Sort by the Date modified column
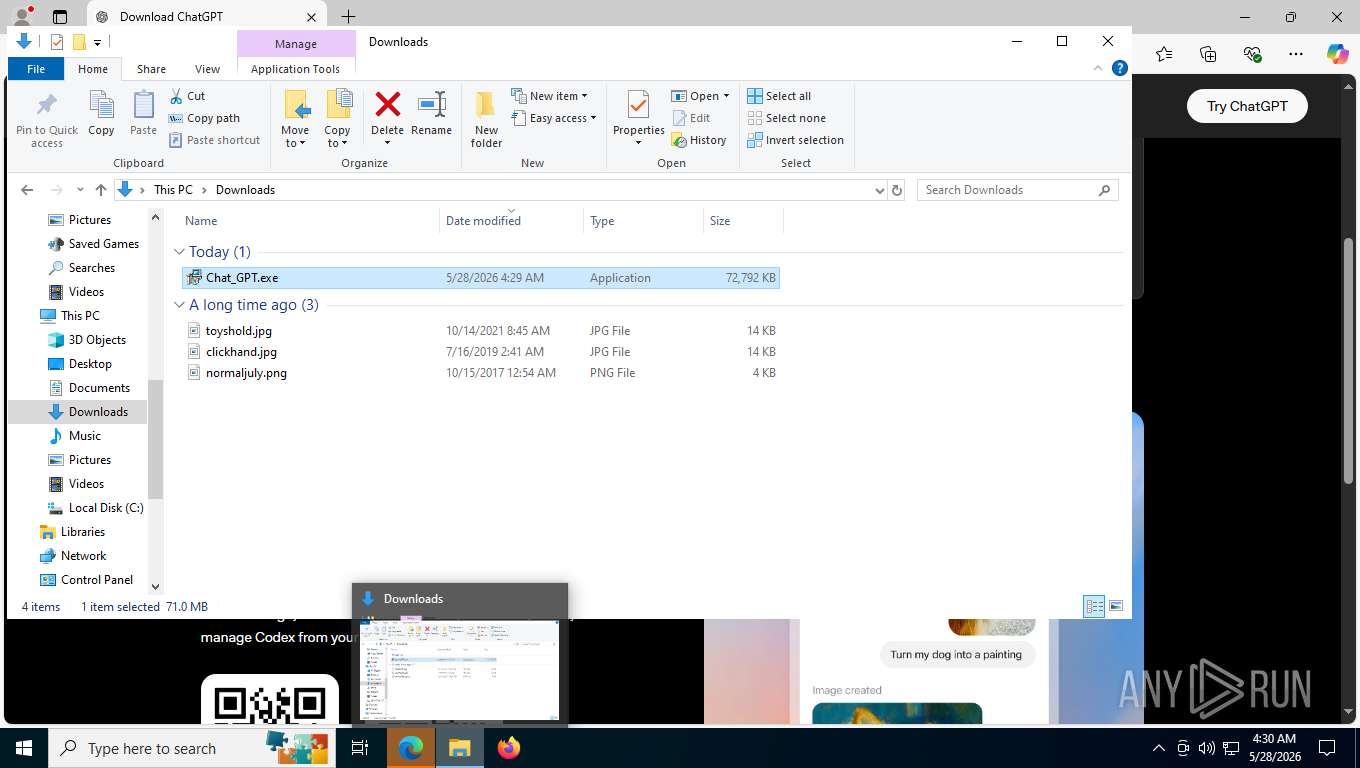1360x768 pixels. [x=511, y=221]
